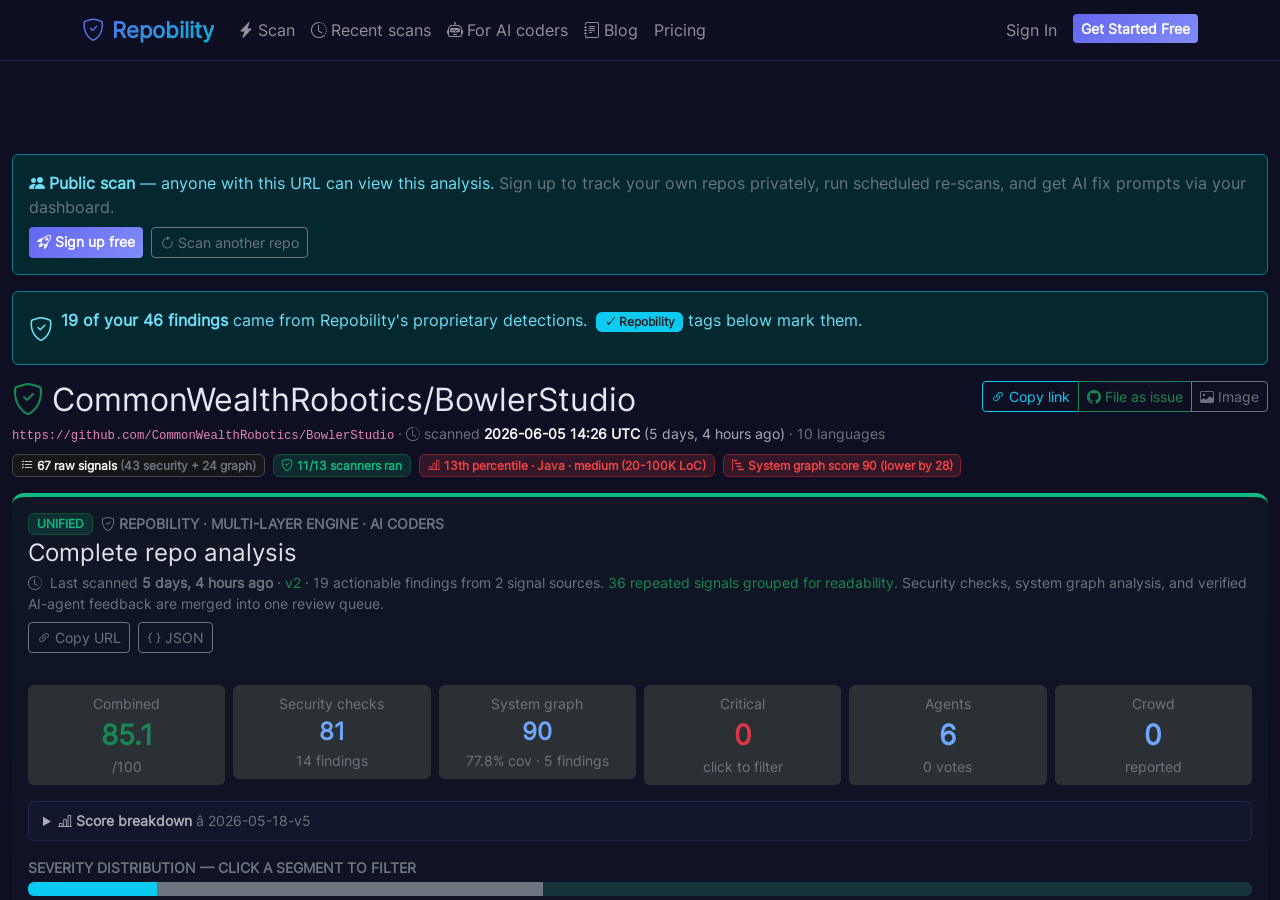Click the Complete repo analysis heading

162,553
